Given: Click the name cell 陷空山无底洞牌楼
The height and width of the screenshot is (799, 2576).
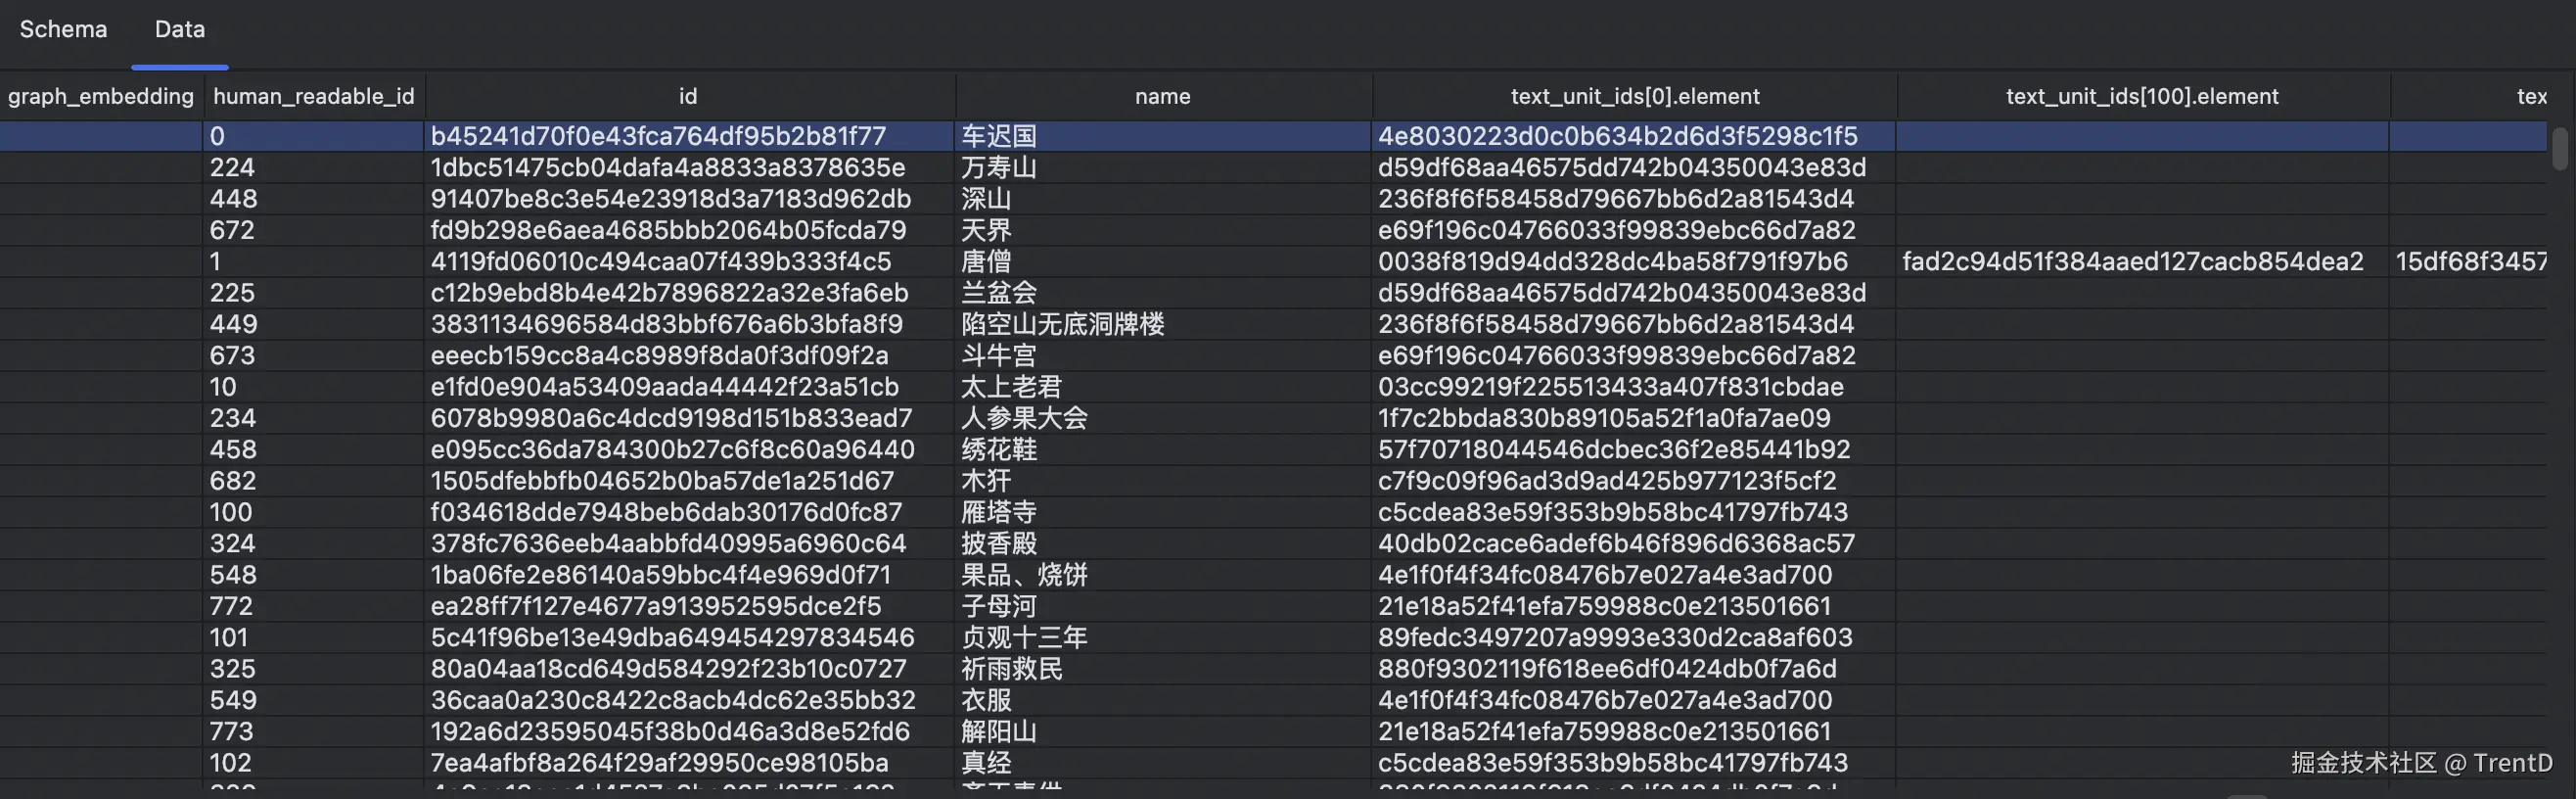Looking at the screenshot, I should [x=1163, y=324].
